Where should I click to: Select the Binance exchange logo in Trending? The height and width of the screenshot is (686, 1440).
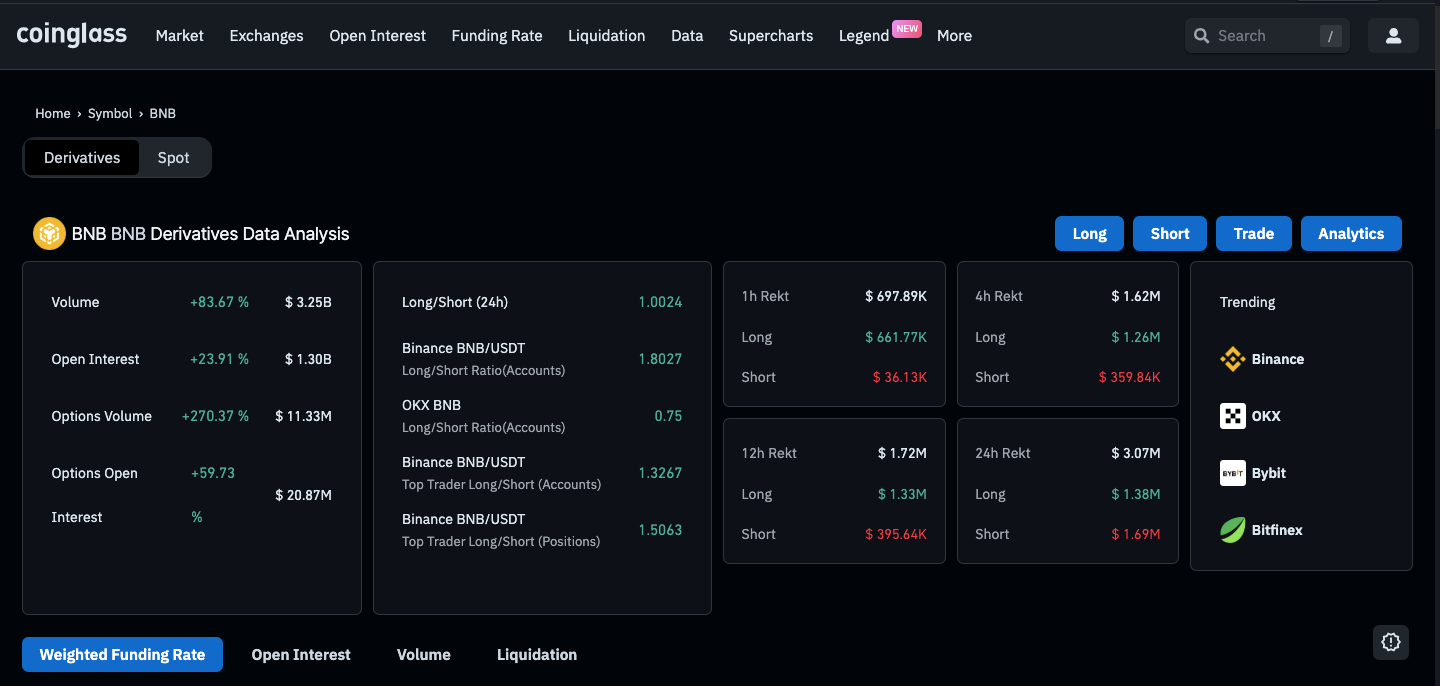(x=1232, y=359)
